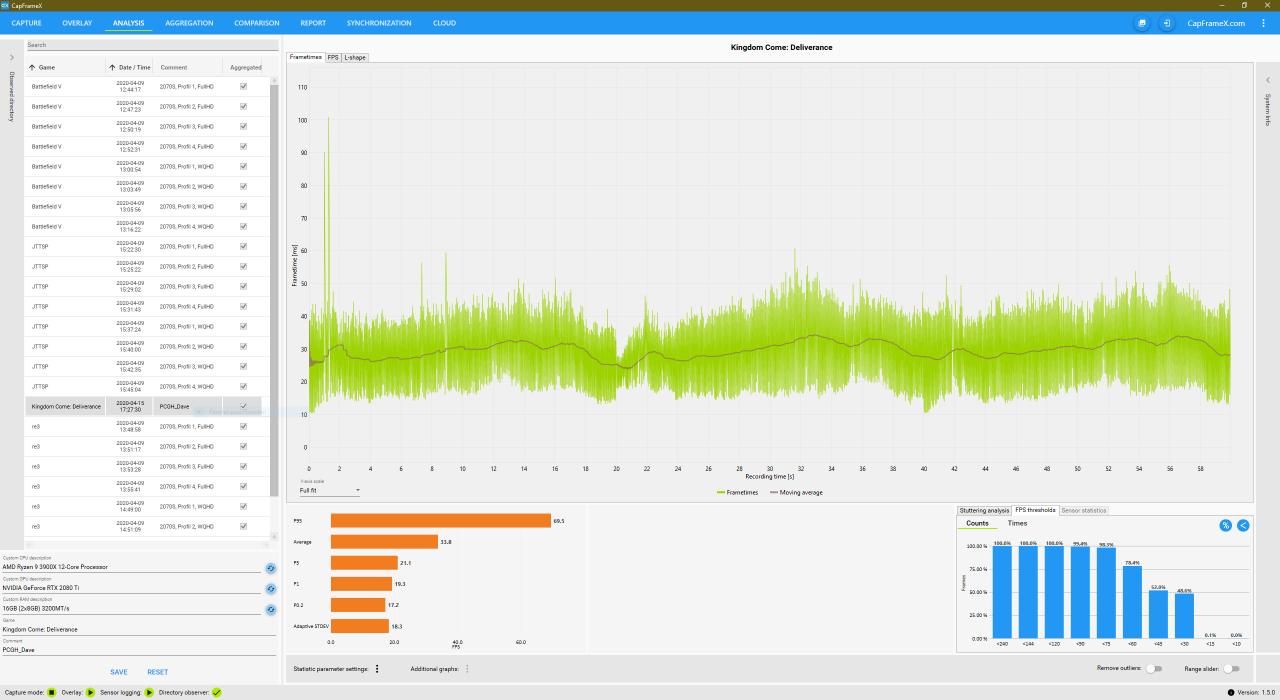This screenshot has width=1280, height=700.
Task: Sort list by Date / Time column arrow
Action: point(113,67)
